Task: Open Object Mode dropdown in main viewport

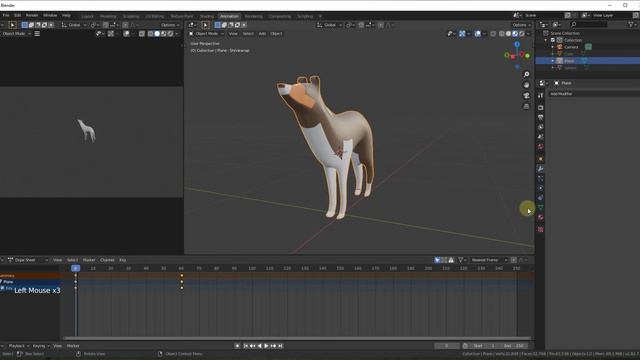Action: tap(207, 33)
